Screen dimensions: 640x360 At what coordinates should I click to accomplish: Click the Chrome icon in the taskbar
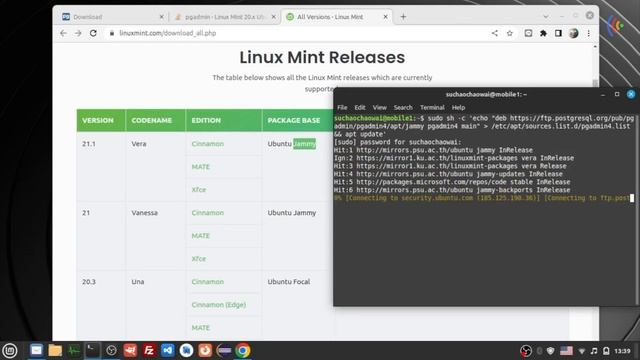(x=243, y=350)
